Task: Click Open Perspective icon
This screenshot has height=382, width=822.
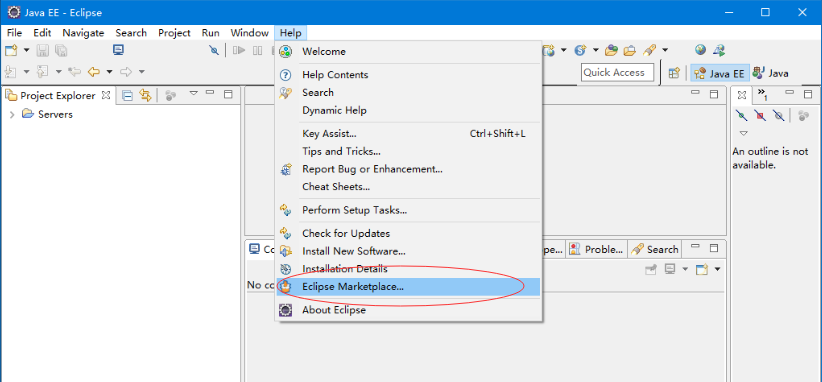Action: pos(674,73)
